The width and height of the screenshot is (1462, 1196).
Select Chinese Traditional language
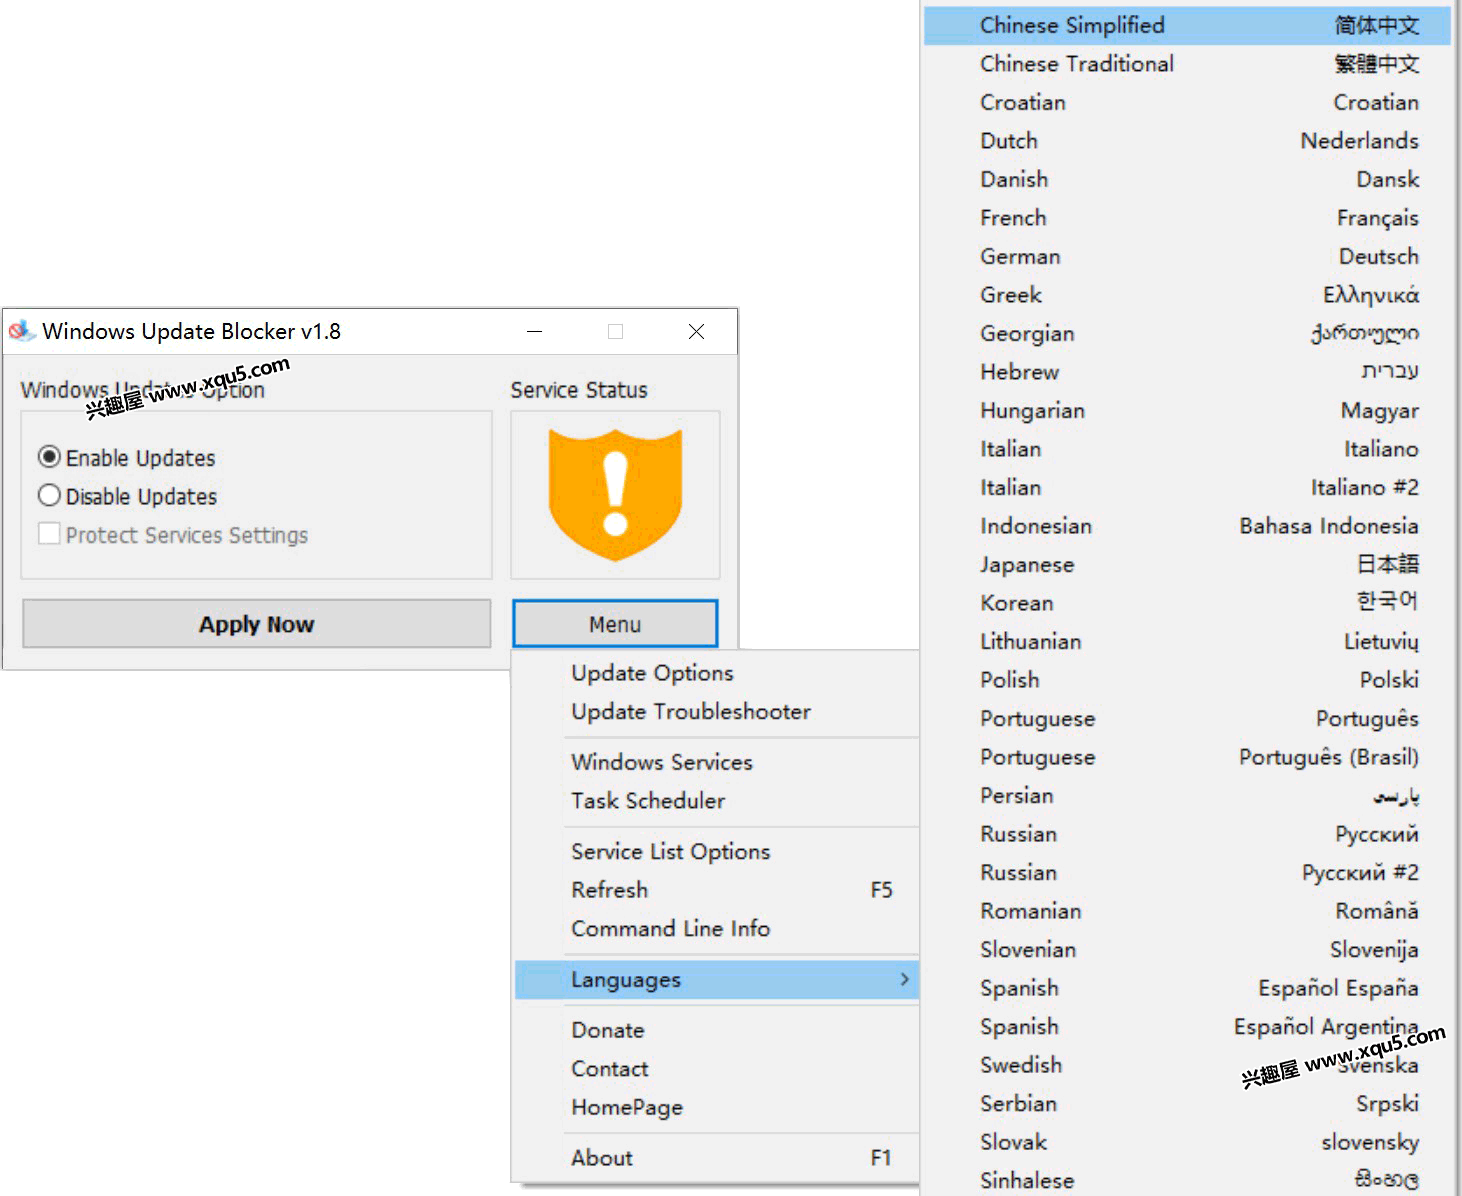[x=1187, y=64]
